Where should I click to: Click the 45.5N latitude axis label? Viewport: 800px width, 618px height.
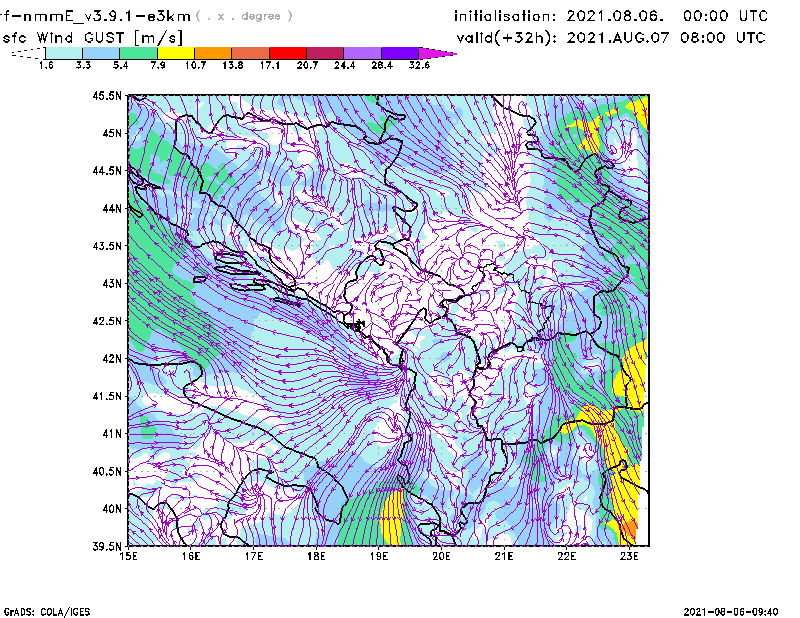coord(107,96)
